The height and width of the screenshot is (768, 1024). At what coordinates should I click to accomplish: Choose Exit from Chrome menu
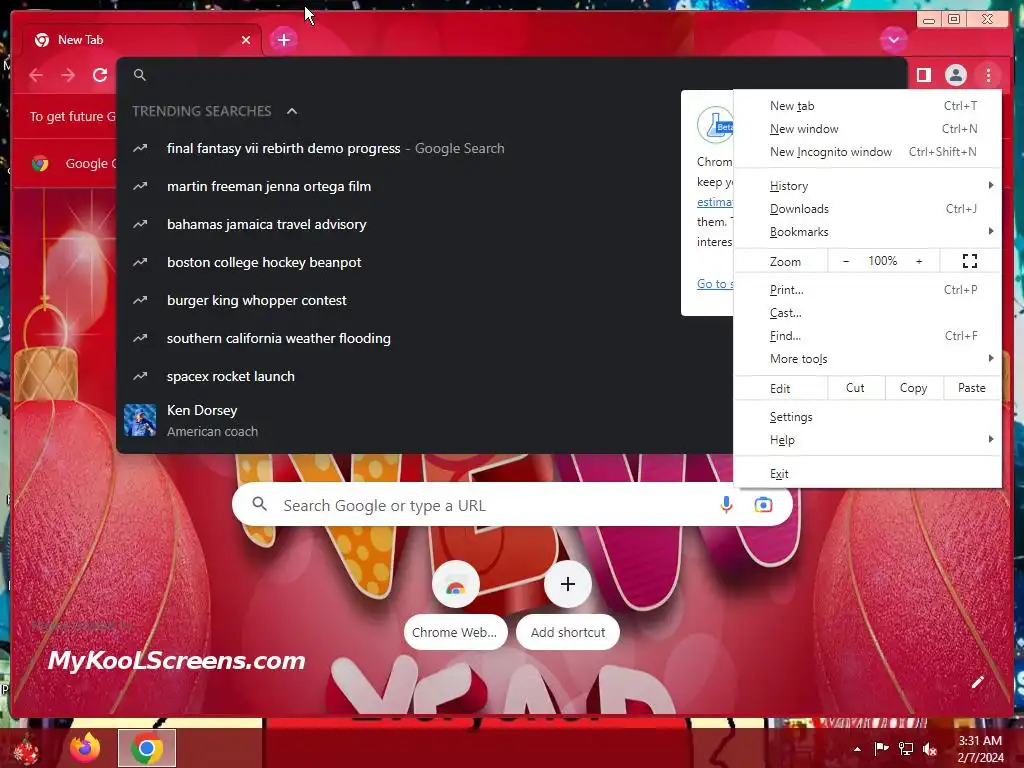867,473
